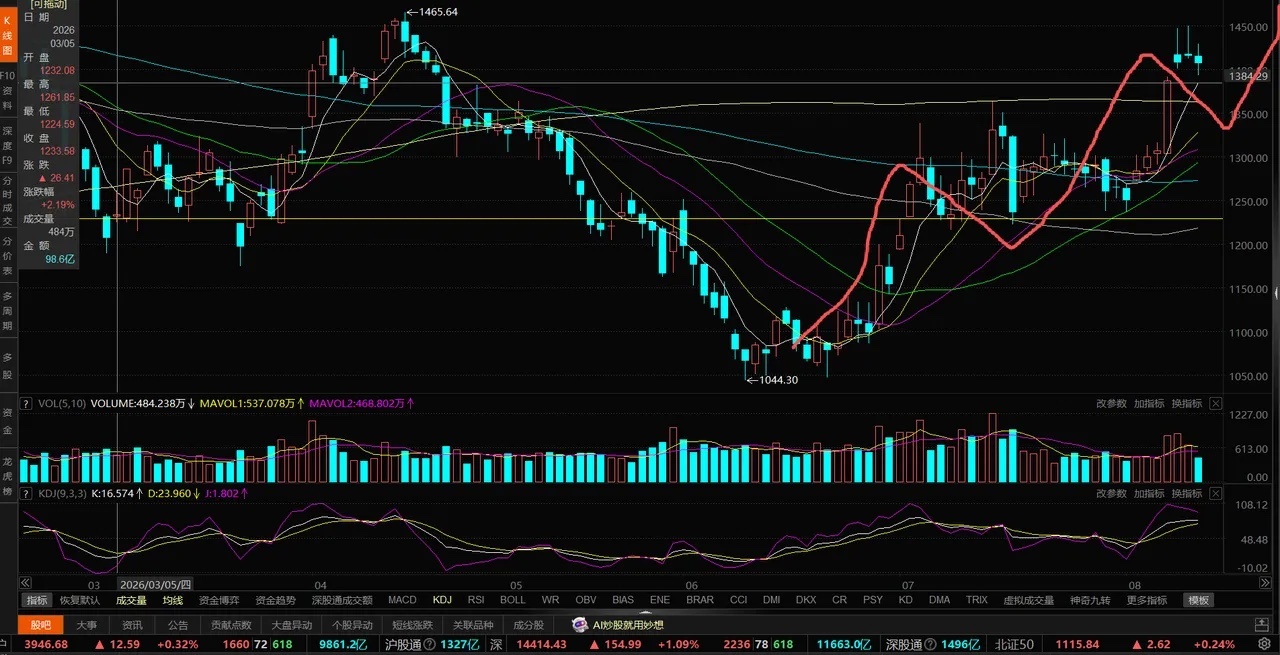
Task: Click the double-arrow at timeline left end
Action: pos(25,582)
